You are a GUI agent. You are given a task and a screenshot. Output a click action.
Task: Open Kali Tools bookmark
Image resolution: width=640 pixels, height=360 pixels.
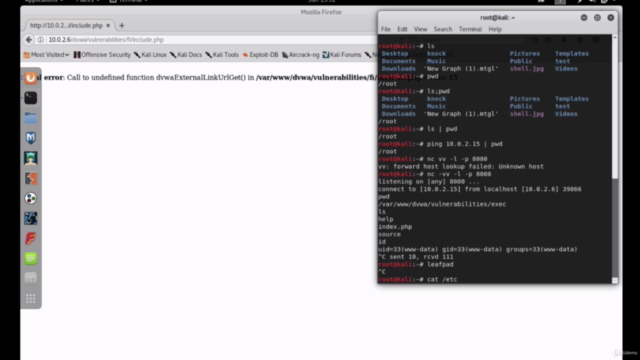tap(222, 55)
